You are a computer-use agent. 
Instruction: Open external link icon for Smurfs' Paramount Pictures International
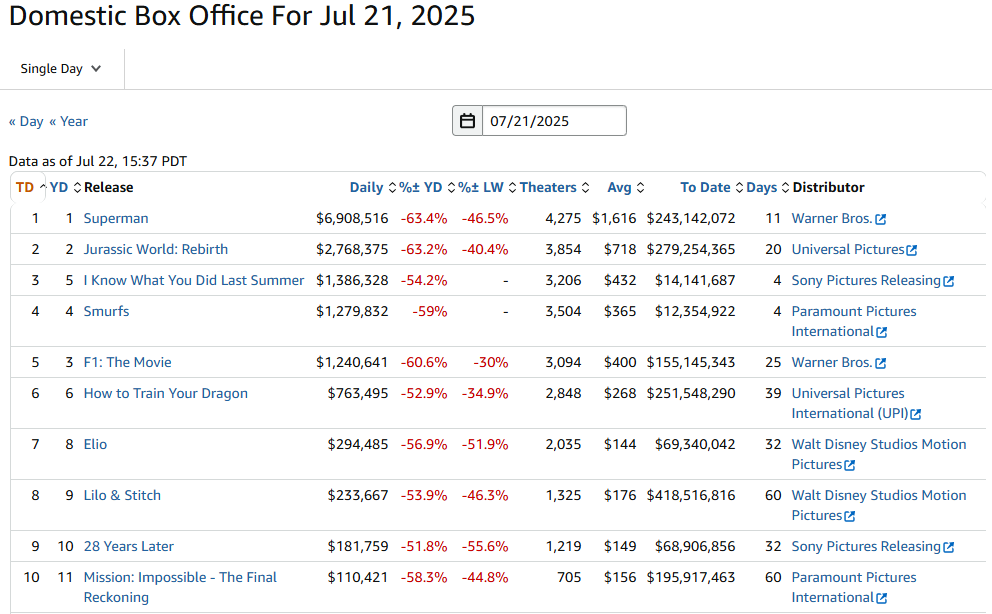click(x=882, y=333)
